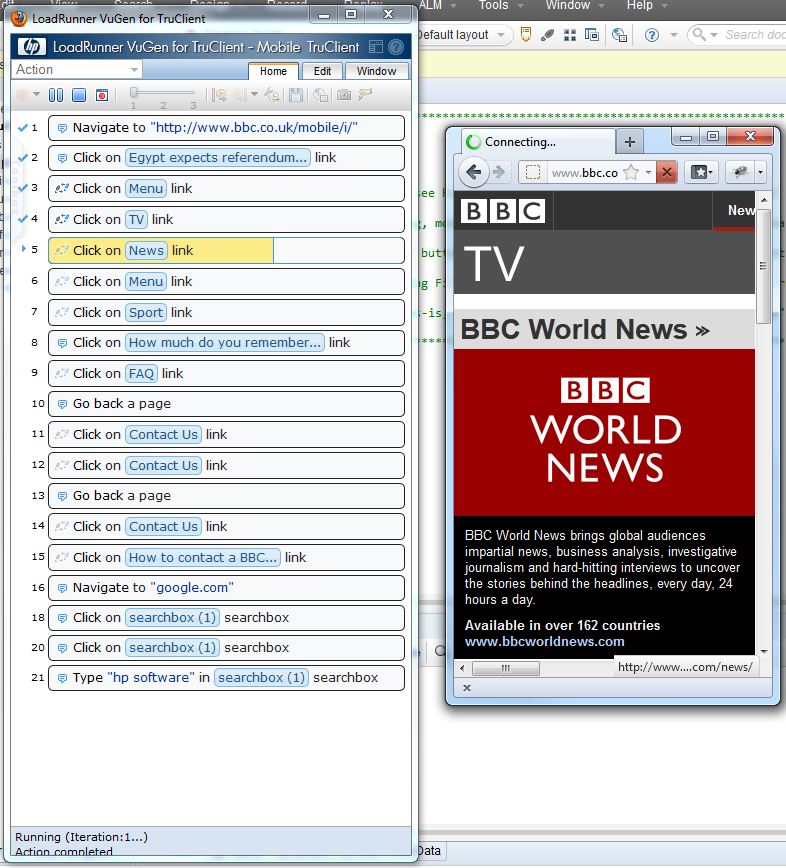Click the comments pin icon in TruClient toolbar

pyautogui.click(x=365, y=95)
